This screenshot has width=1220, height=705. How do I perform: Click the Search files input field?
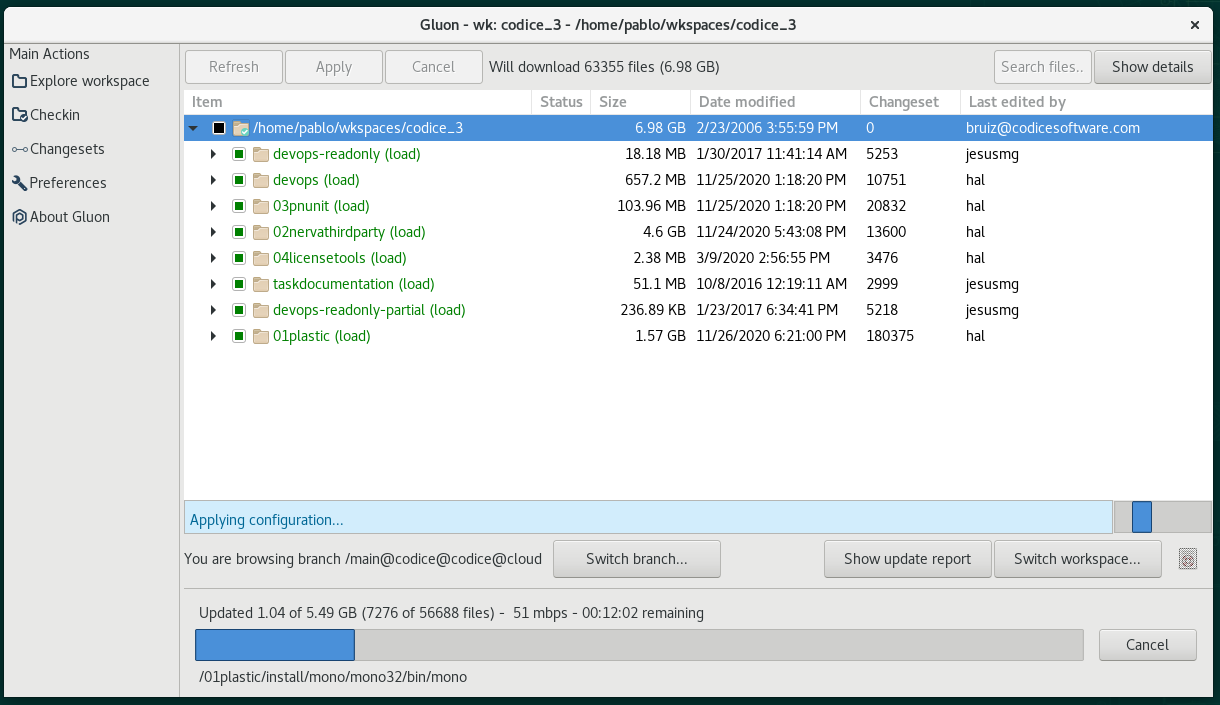tap(1042, 67)
